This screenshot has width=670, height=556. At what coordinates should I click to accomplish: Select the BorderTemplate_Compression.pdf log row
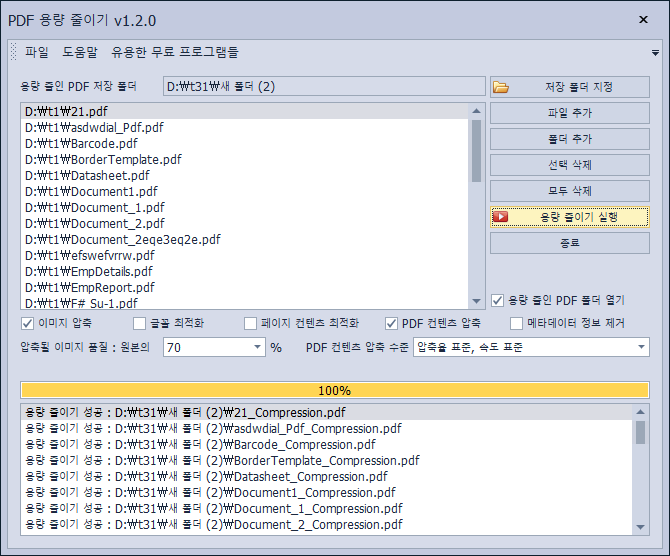(327, 461)
